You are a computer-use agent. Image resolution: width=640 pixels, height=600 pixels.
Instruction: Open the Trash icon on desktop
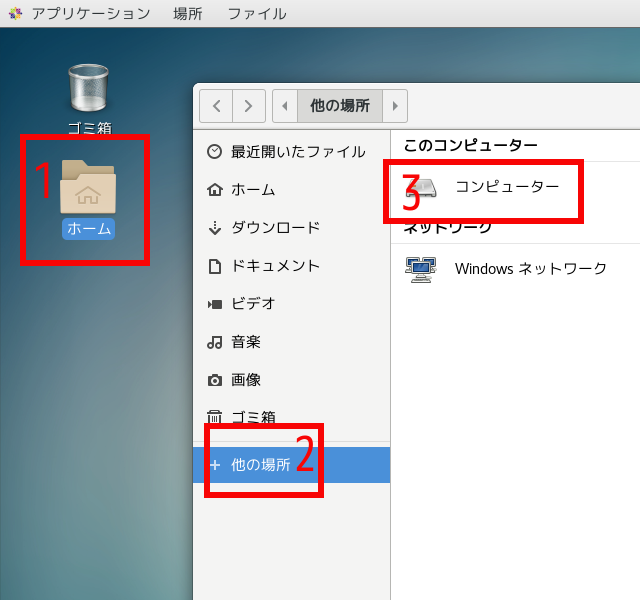point(88,88)
